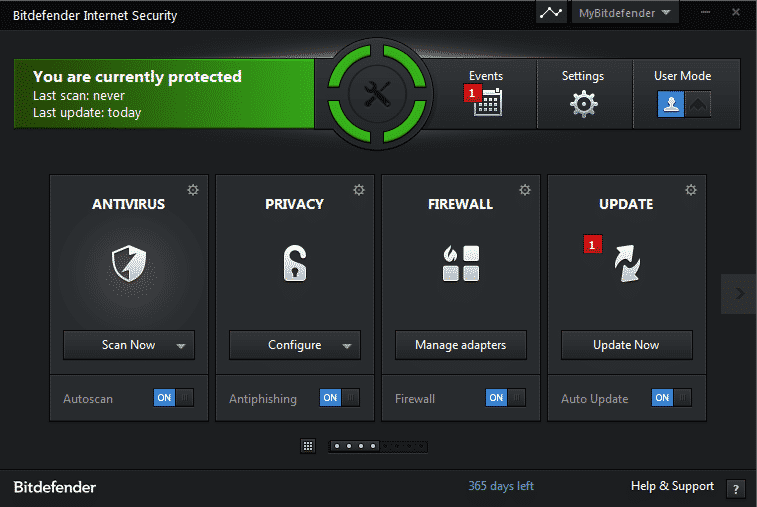This screenshot has height=507, width=757.
Task: Toggle the Autoscan switch off
Action: pyautogui.click(x=173, y=398)
